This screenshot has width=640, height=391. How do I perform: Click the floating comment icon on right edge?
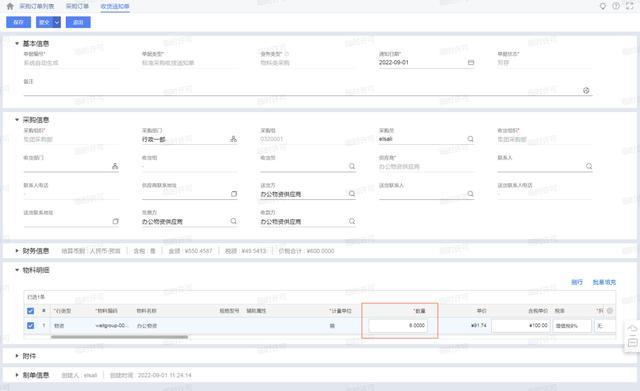pos(632,342)
